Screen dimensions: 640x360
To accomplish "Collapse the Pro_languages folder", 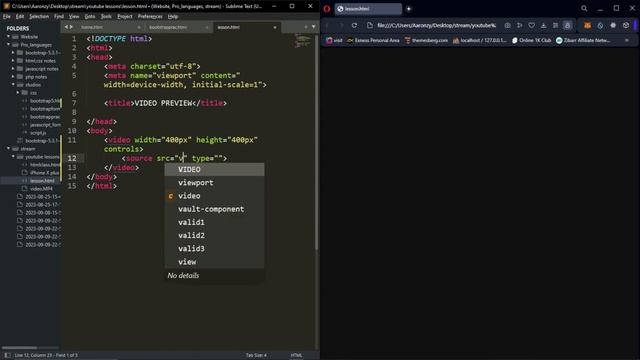I will [x=8, y=44].
